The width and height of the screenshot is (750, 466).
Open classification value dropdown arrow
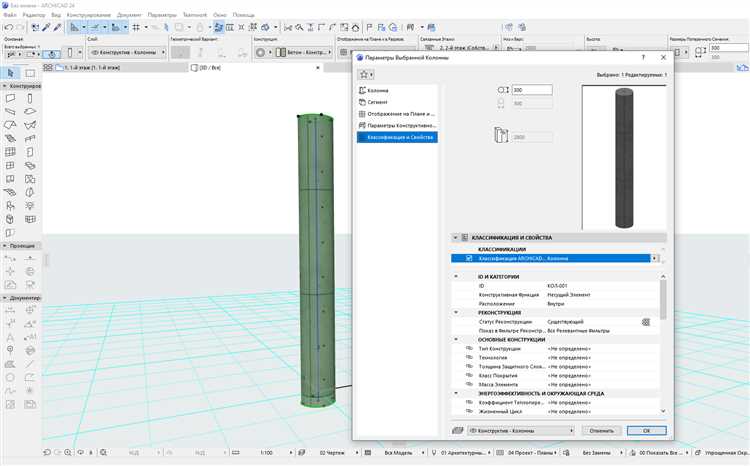tap(654, 258)
